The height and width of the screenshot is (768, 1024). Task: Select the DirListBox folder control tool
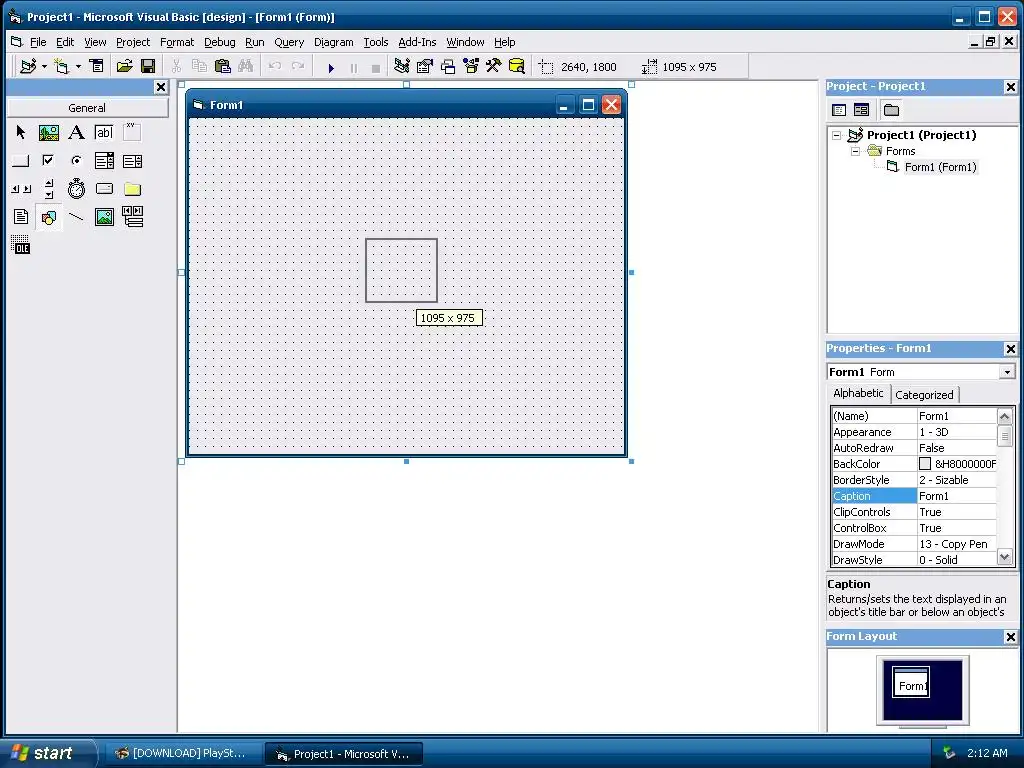133,189
